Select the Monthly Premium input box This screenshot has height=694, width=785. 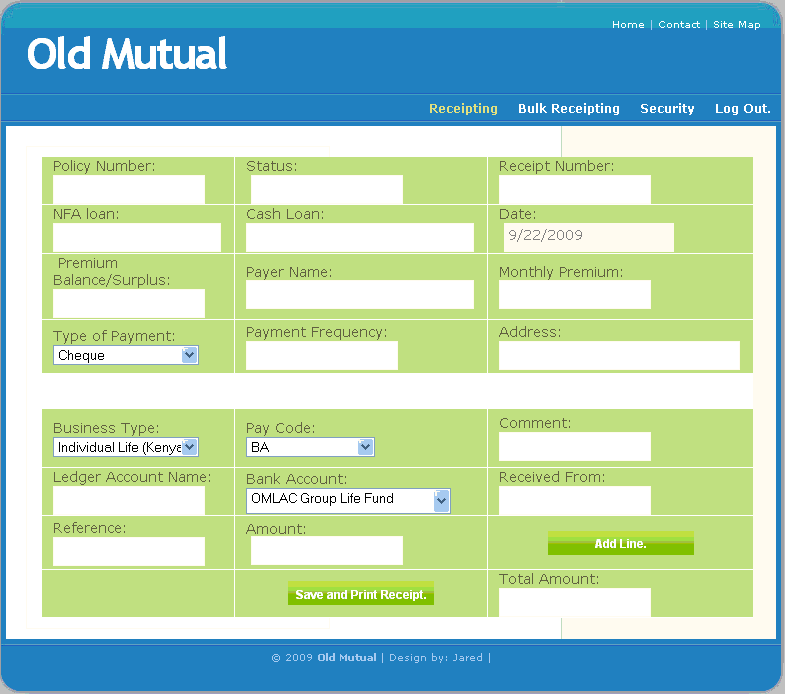(x=575, y=294)
